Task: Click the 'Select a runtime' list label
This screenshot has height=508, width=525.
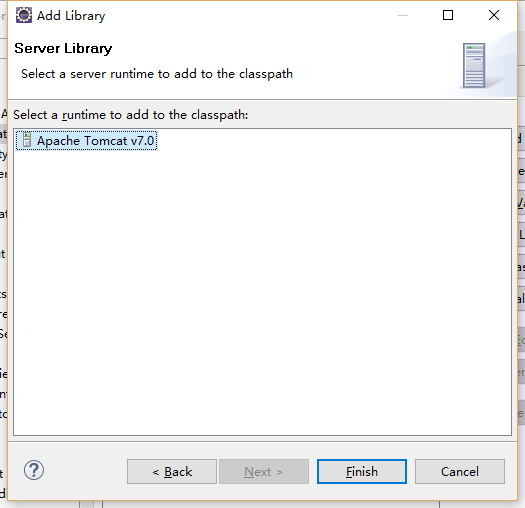Action: tap(131, 115)
